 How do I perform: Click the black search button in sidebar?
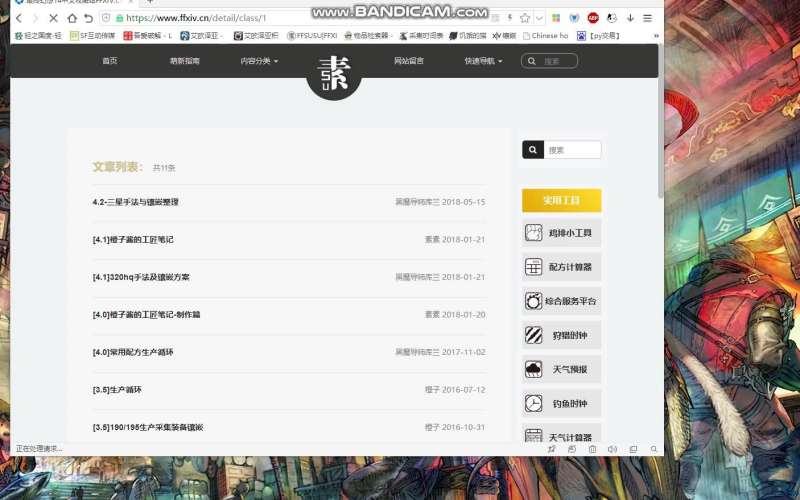pyautogui.click(x=533, y=150)
